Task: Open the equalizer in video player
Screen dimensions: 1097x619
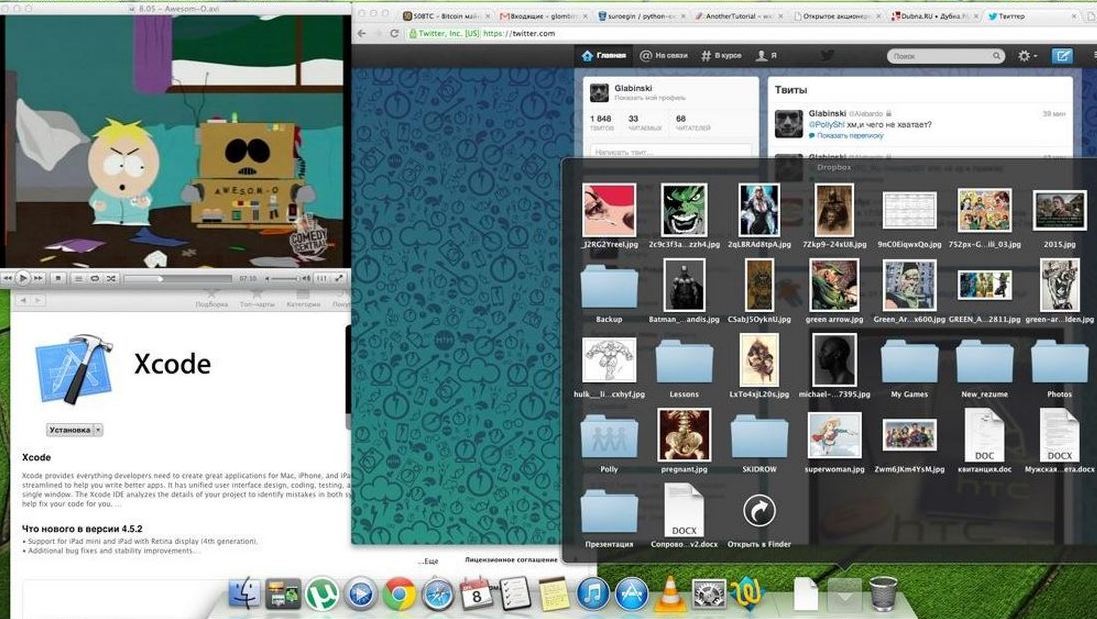Action: click(x=322, y=278)
